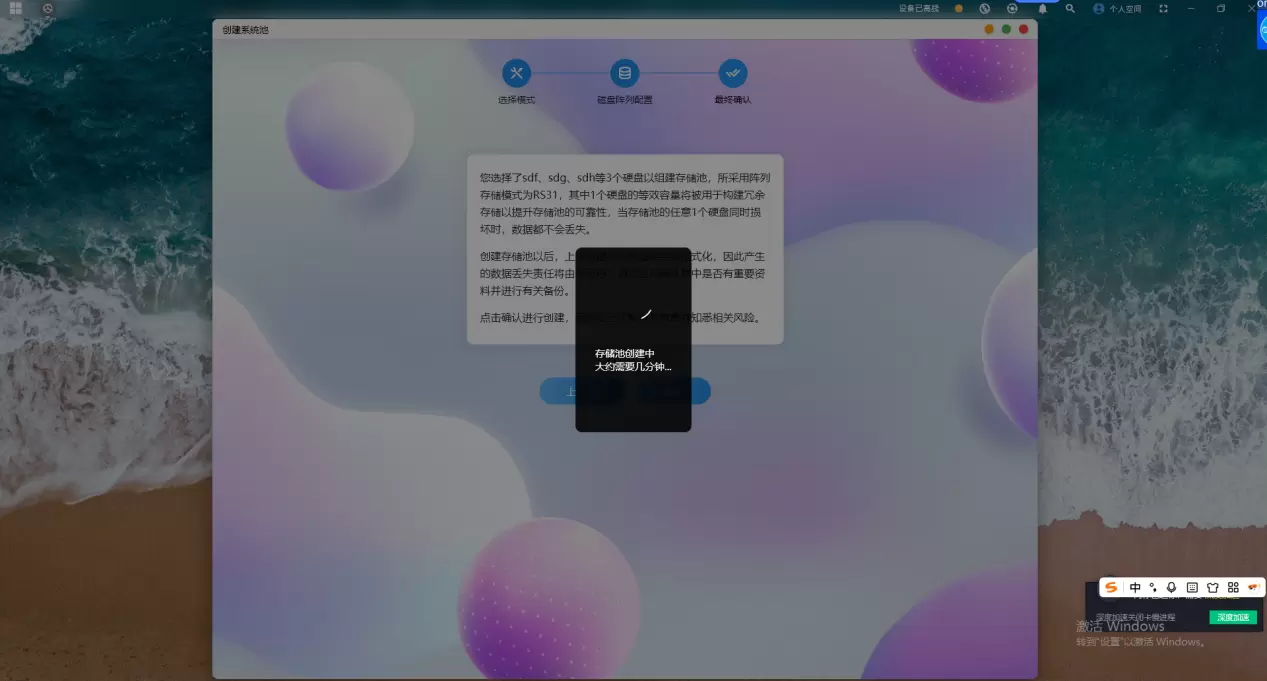
Task: Click the dashboard gauge icon in top bar
Action: (49, 8)
